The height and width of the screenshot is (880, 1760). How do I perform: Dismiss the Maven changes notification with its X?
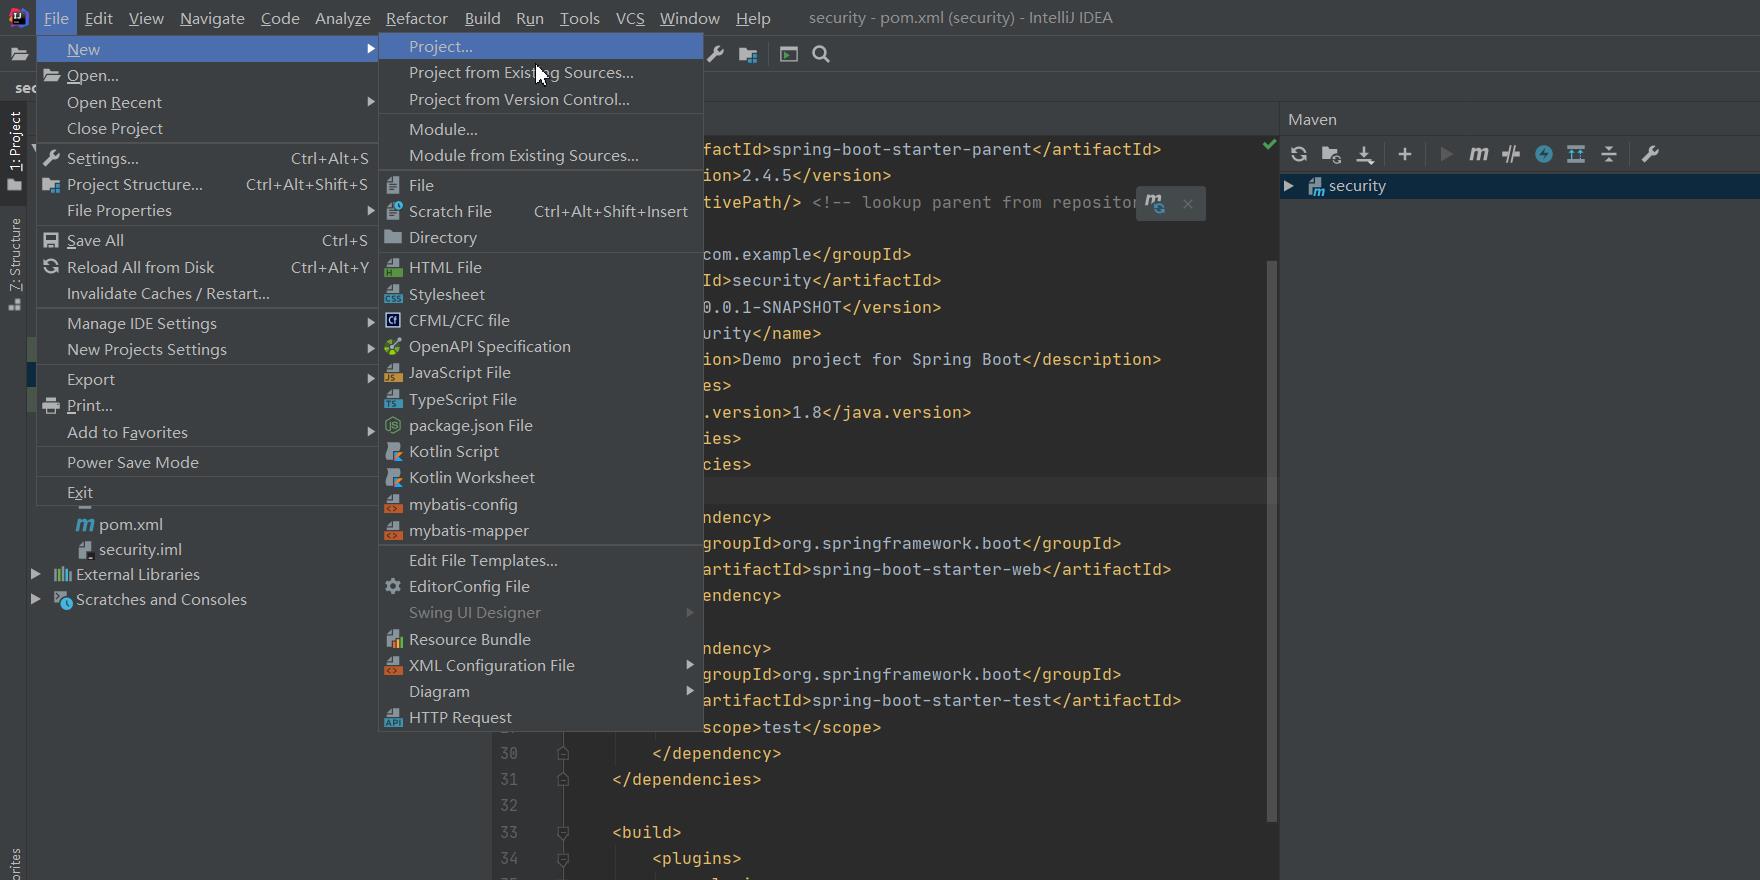click(x=1187, y=204)
